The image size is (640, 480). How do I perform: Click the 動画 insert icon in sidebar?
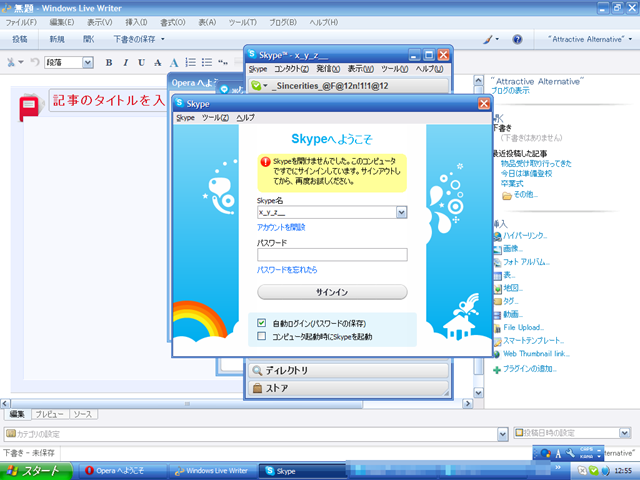(x=497, y=315)
